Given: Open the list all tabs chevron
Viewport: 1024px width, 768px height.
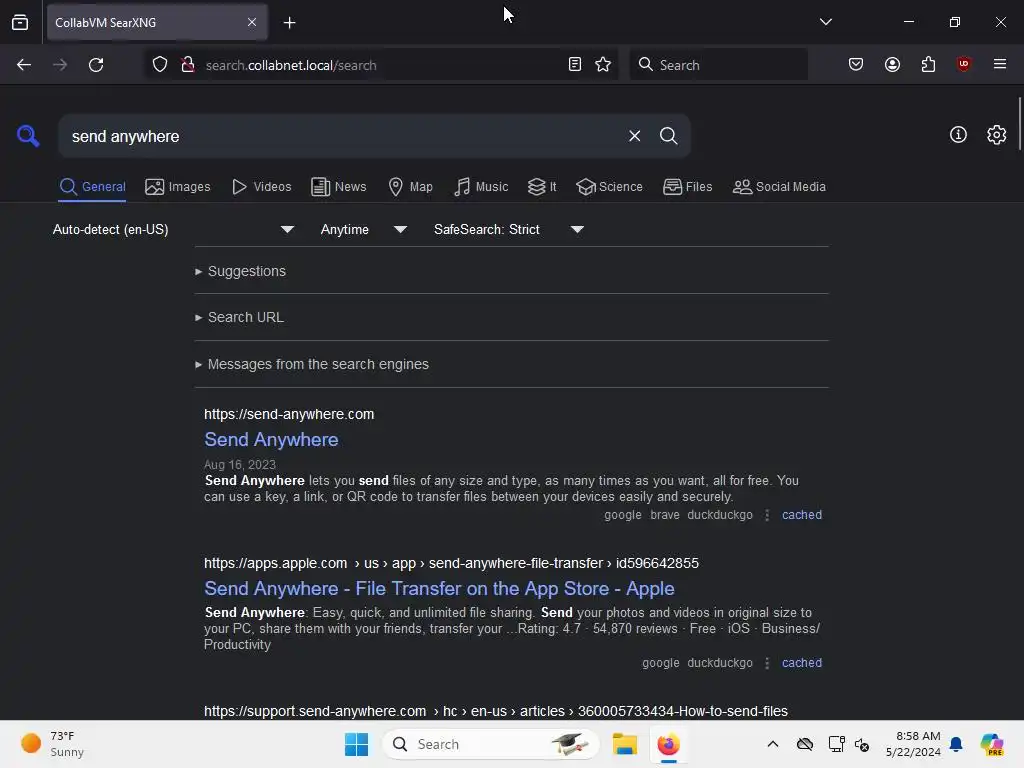Looking at the screenshot, I should [x=825, y=22].
